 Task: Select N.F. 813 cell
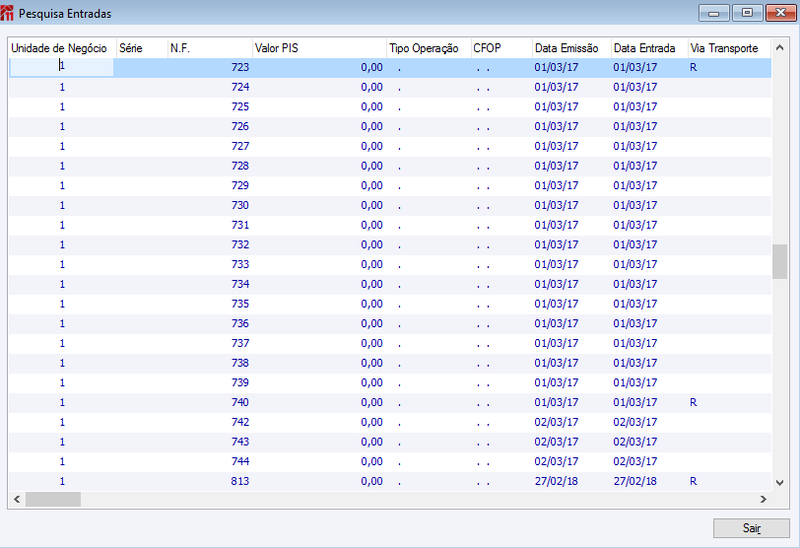coord(210,481)
